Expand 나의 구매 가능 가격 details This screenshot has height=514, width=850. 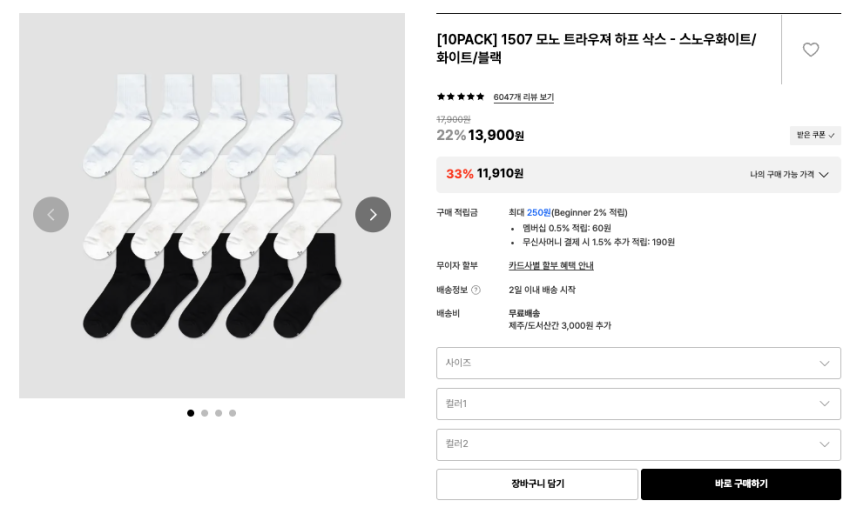[x=789, y=174]
